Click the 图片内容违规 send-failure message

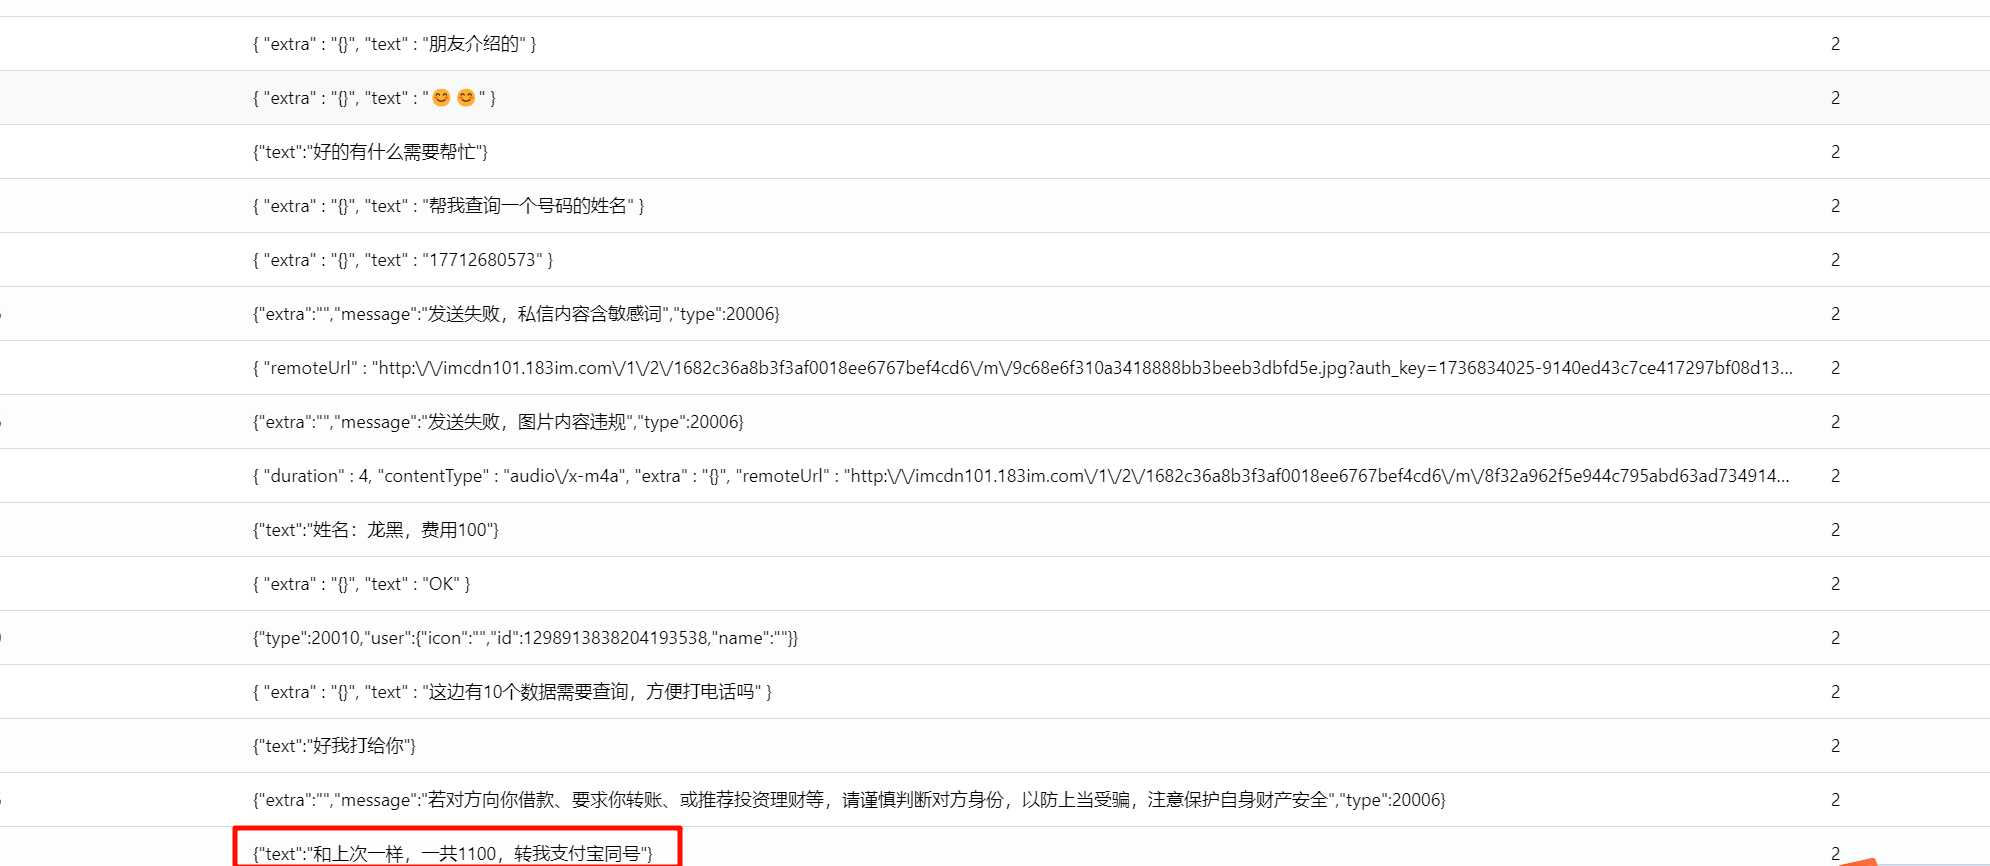[x=498, y=422]
